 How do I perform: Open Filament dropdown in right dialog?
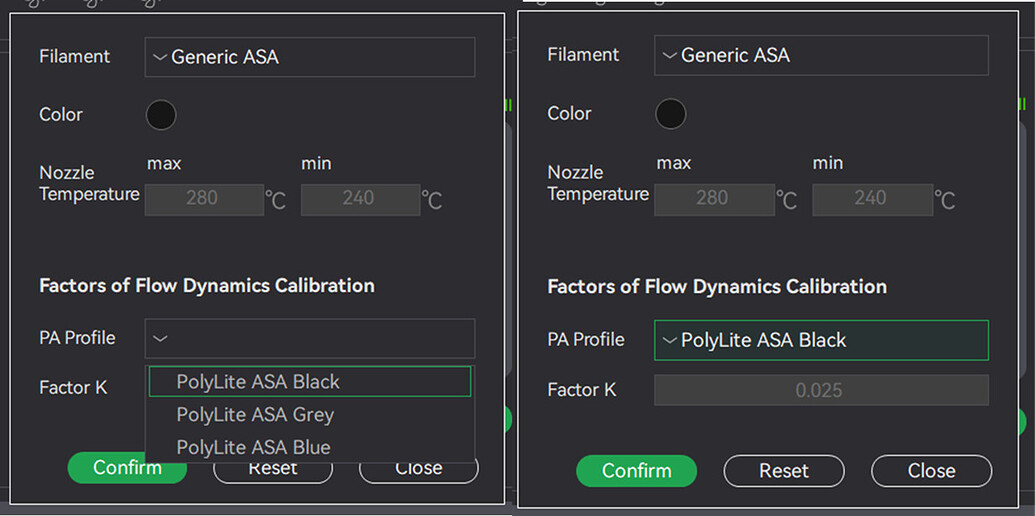821,55
